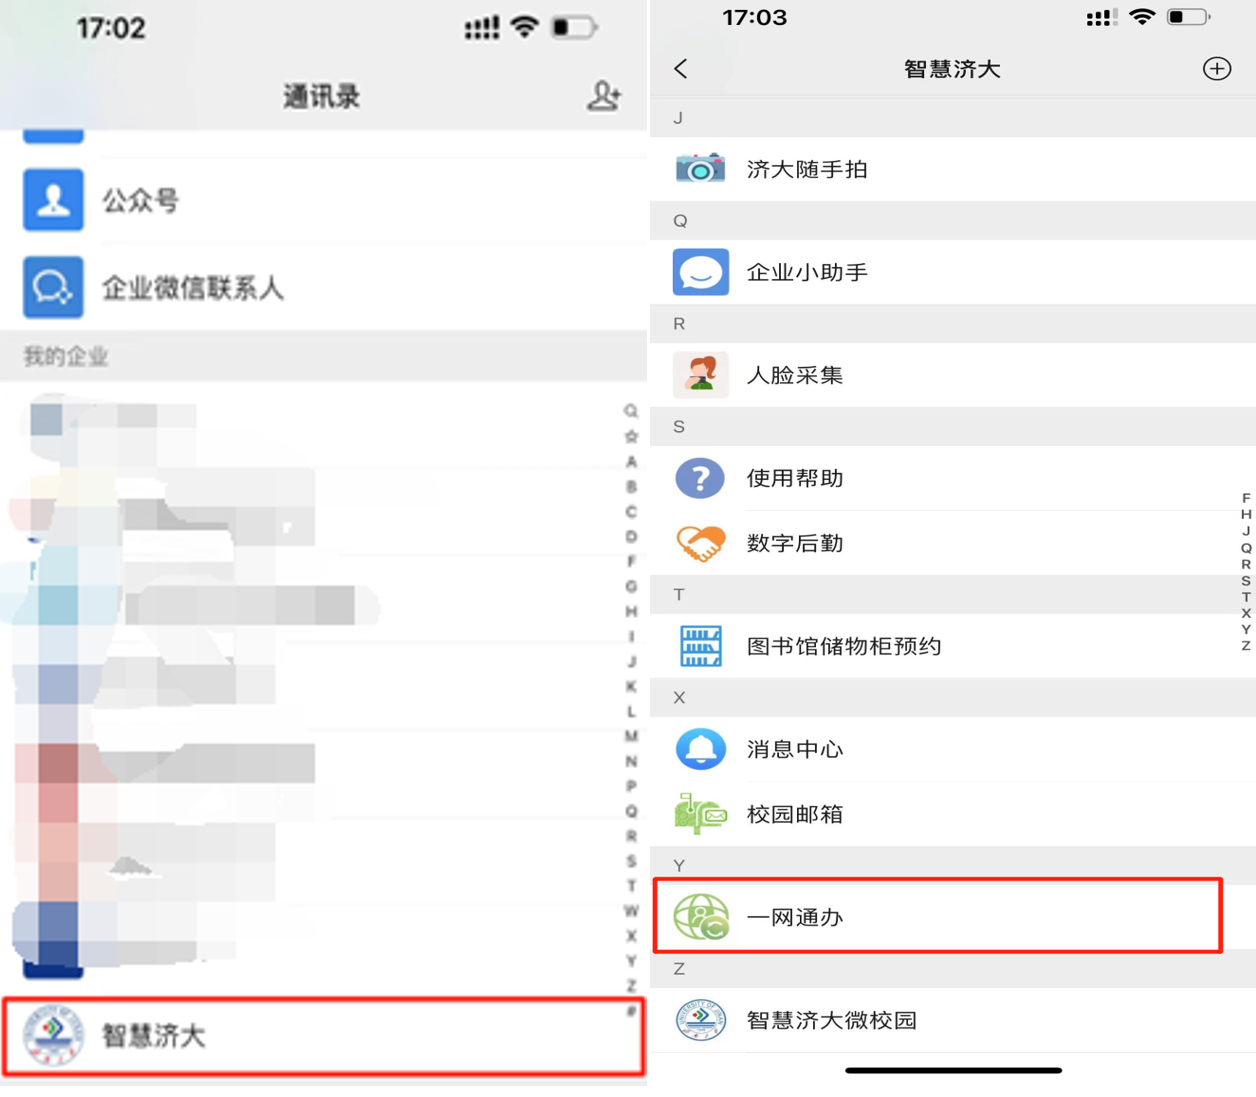Jump to letter F in right index
The width and height of the screenshot is (1256, 1097).
click(1246, 498)
